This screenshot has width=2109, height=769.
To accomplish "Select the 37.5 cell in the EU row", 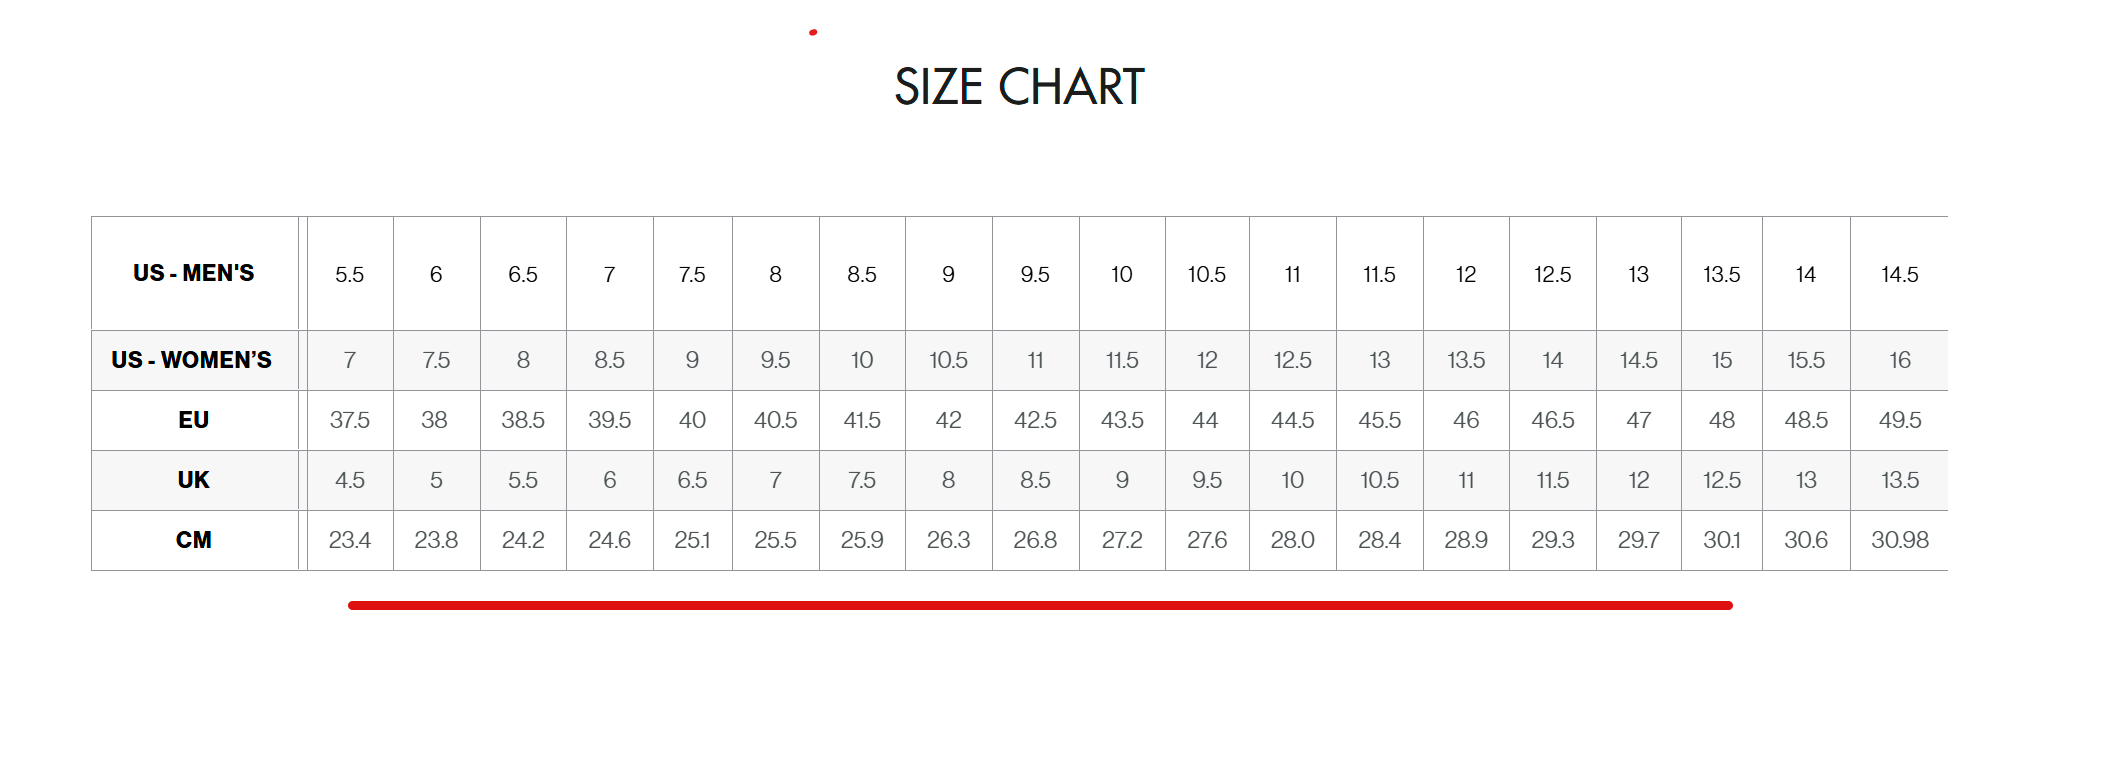I will coord(350,420).
